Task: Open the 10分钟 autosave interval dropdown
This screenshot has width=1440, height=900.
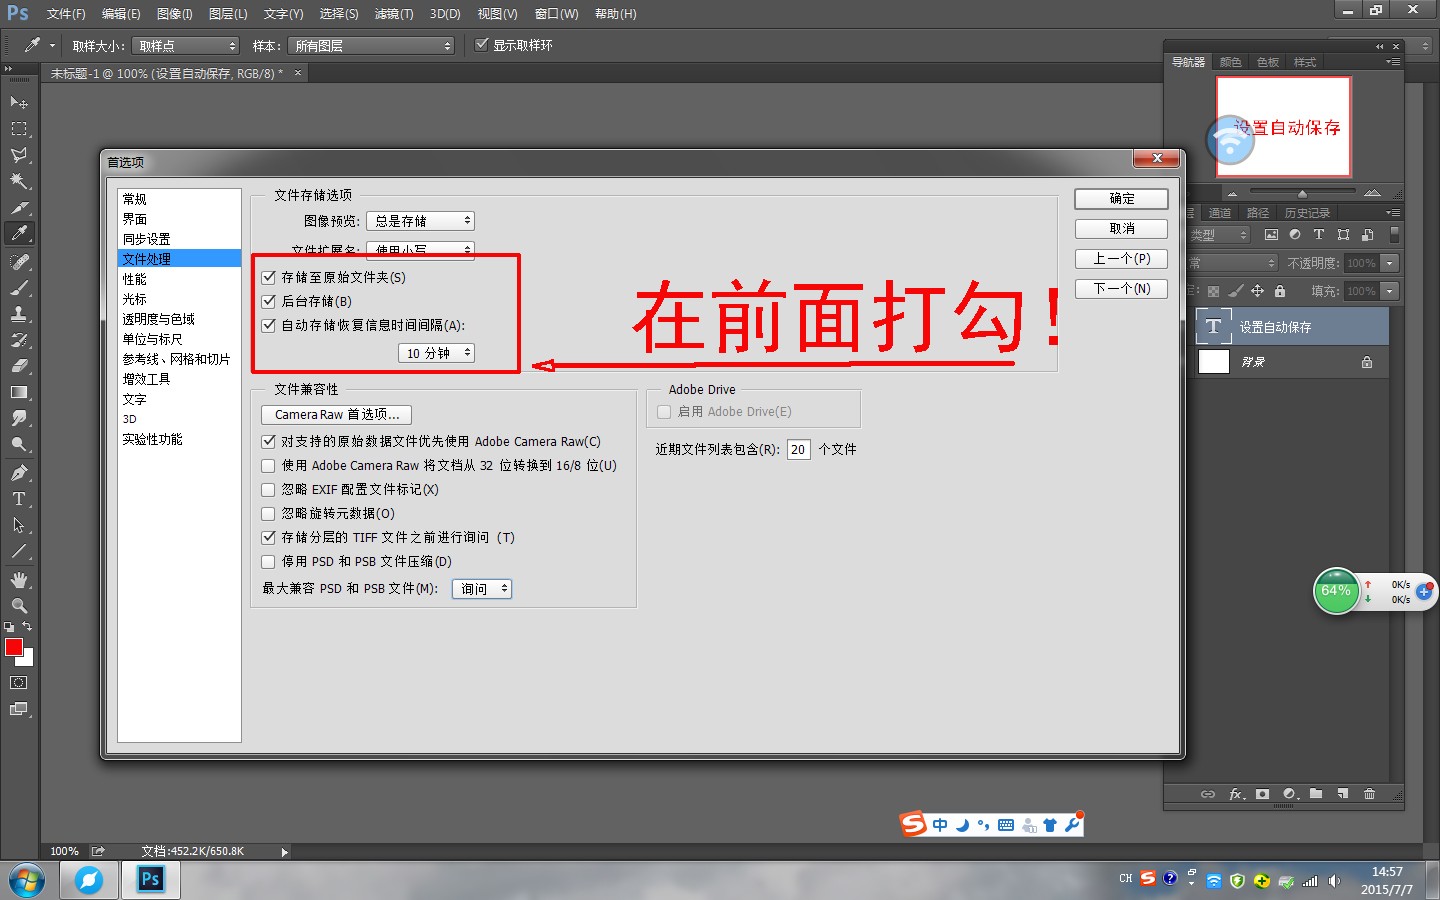Action: 436,352
